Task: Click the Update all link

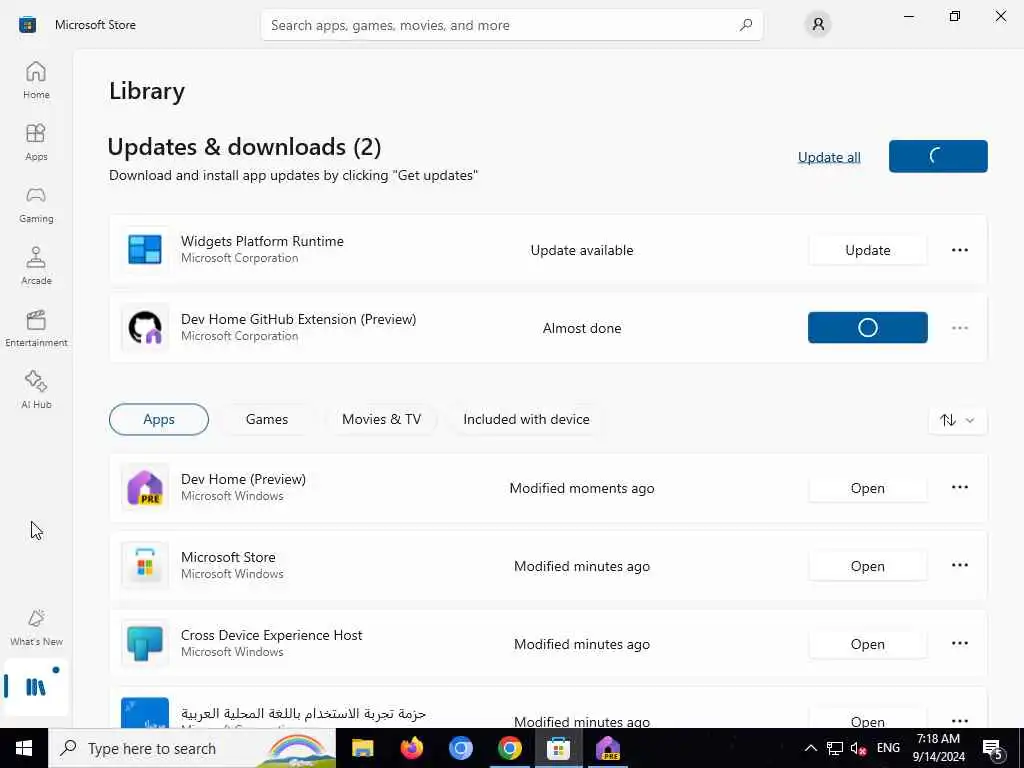Action: (829, 157)
